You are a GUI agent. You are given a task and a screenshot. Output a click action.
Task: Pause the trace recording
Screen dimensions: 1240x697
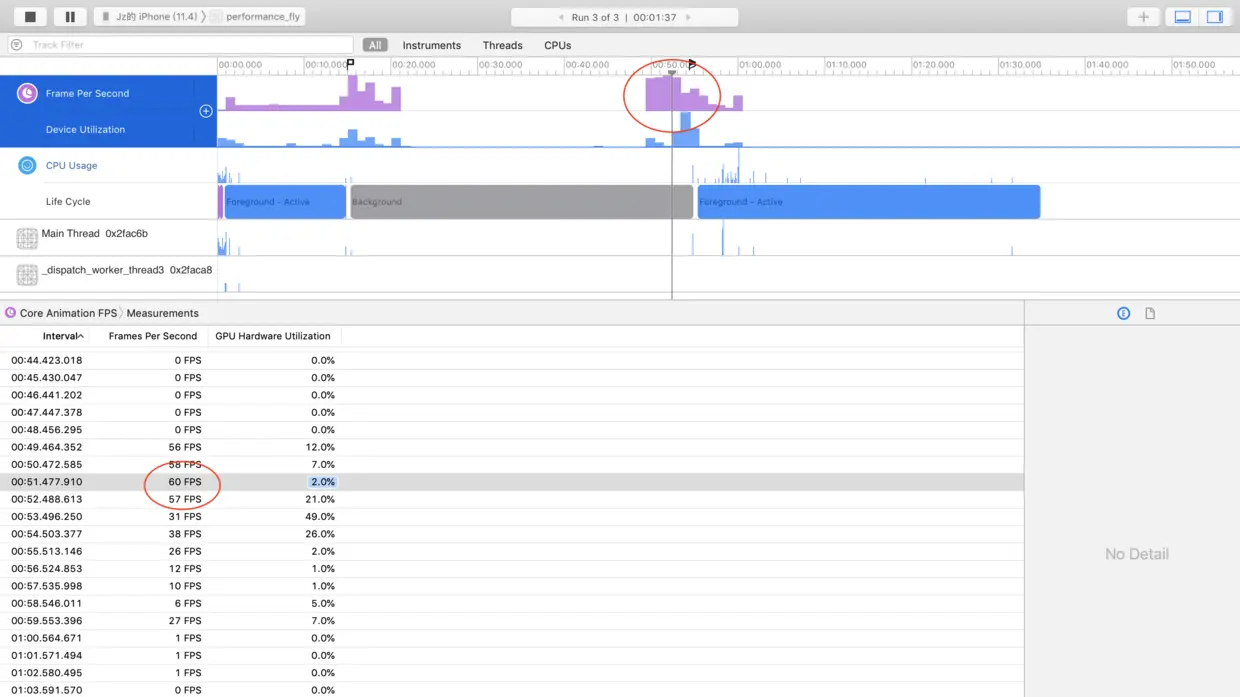[x=70, y=17]
